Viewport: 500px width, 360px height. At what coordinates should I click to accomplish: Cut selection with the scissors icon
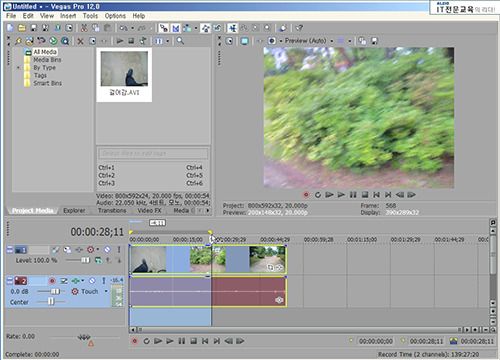pyautogui.click(x=84, y=28)
